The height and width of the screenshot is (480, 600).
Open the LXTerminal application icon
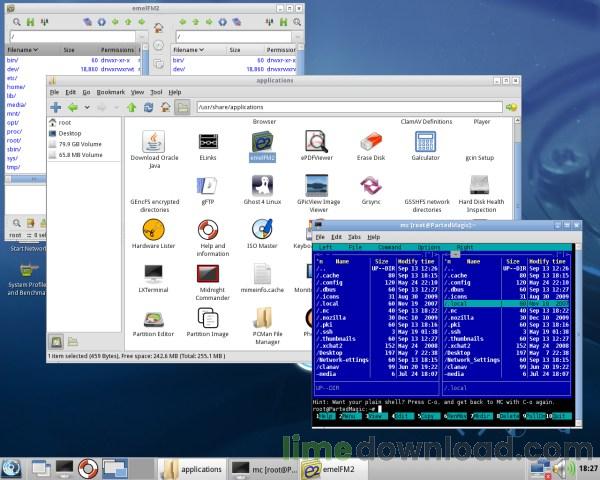153,274
